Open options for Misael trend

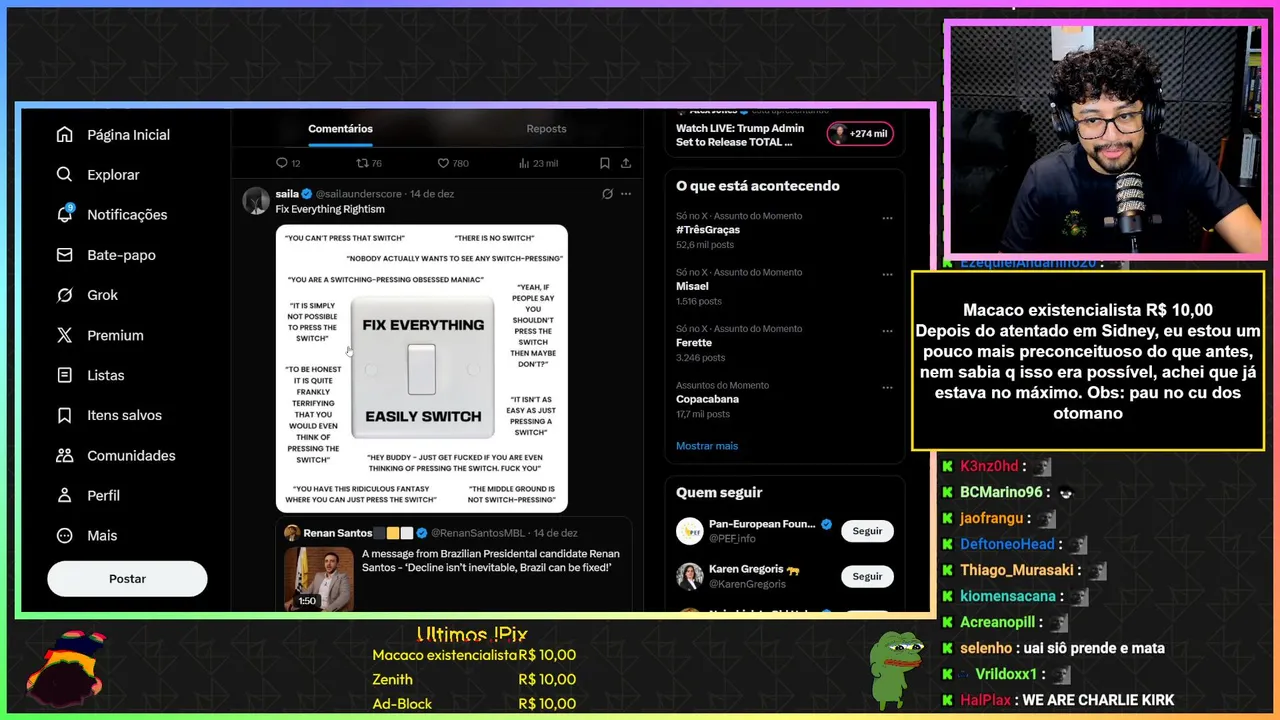[887, 274]
